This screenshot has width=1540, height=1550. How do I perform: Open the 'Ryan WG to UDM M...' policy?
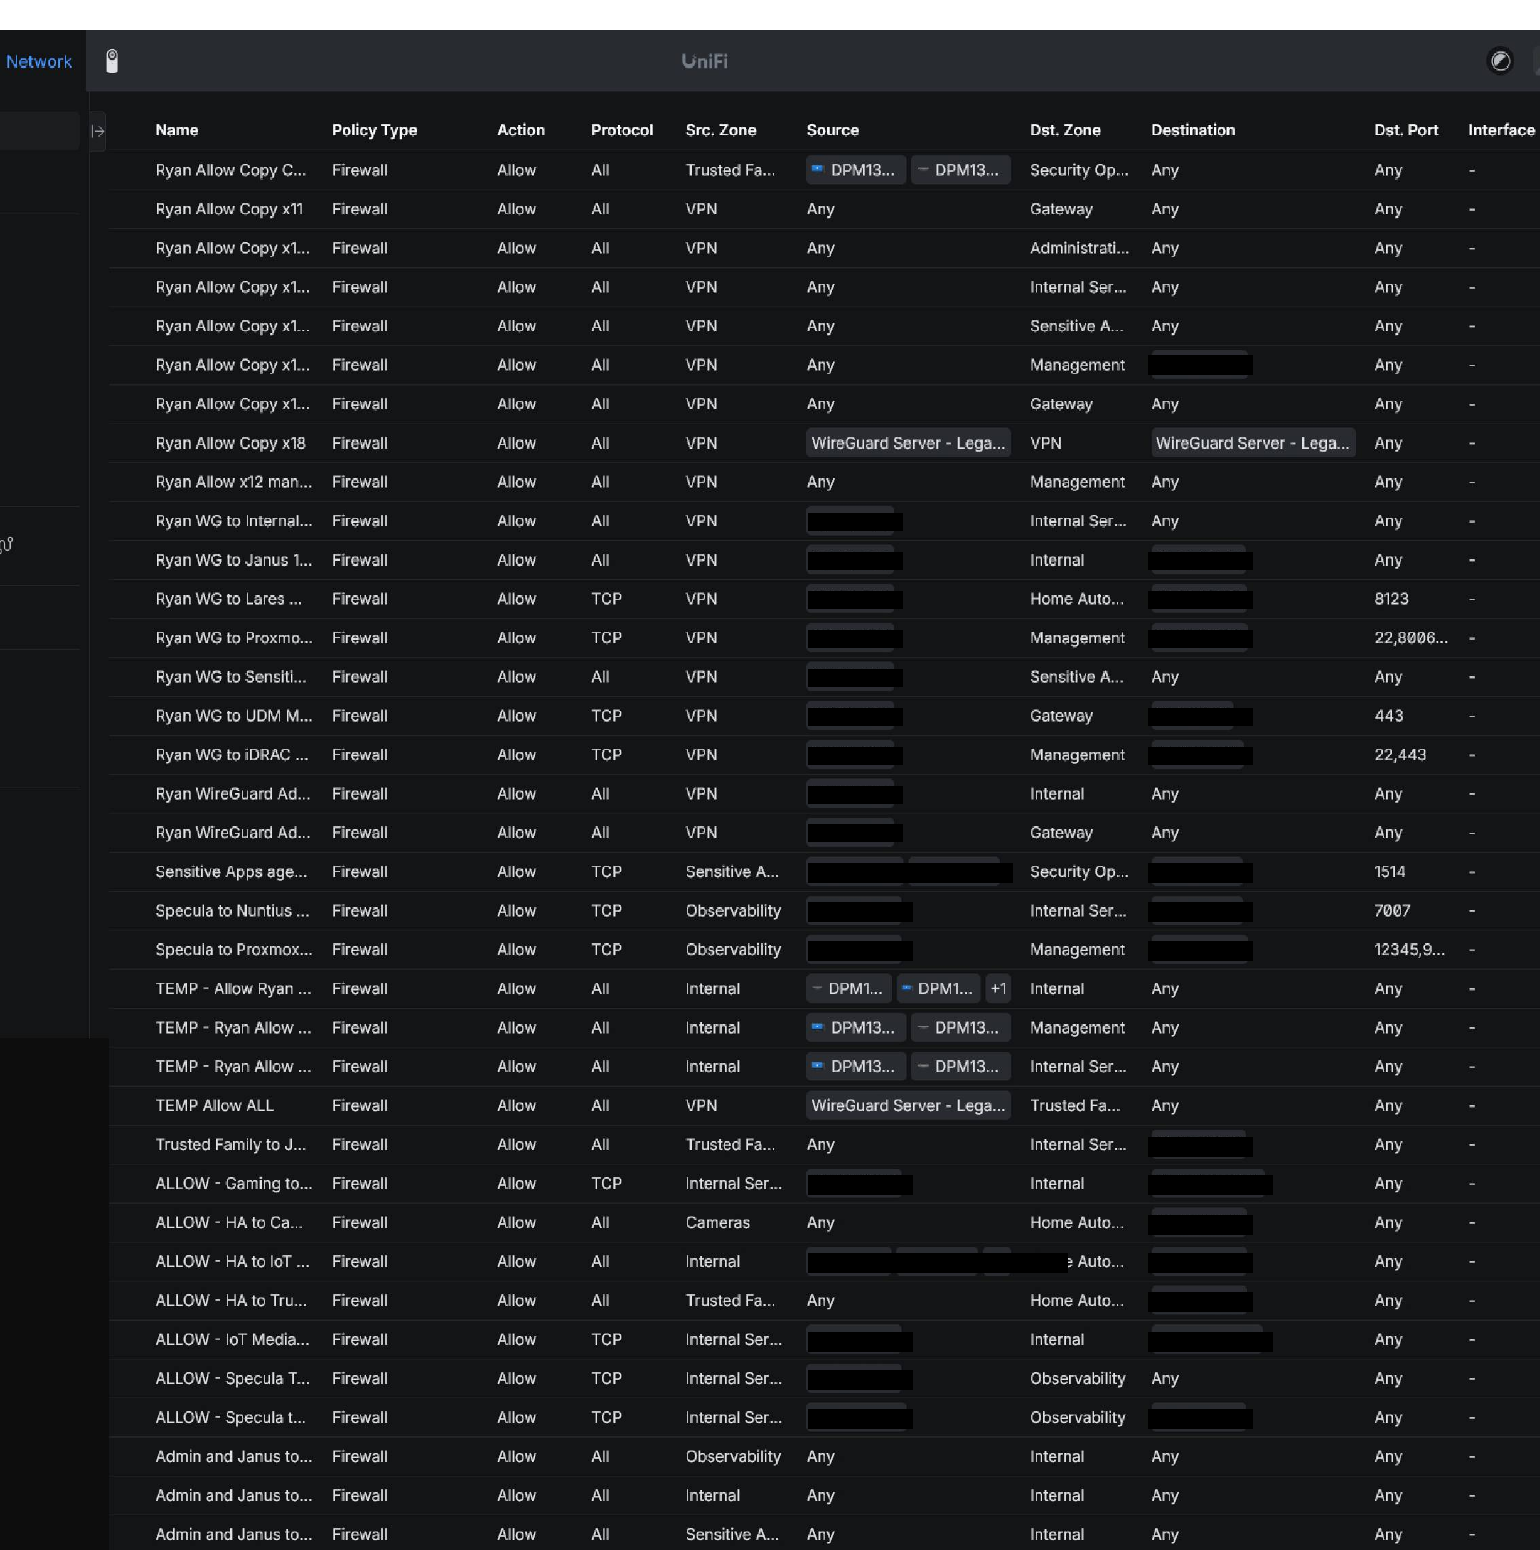[233, 716]
